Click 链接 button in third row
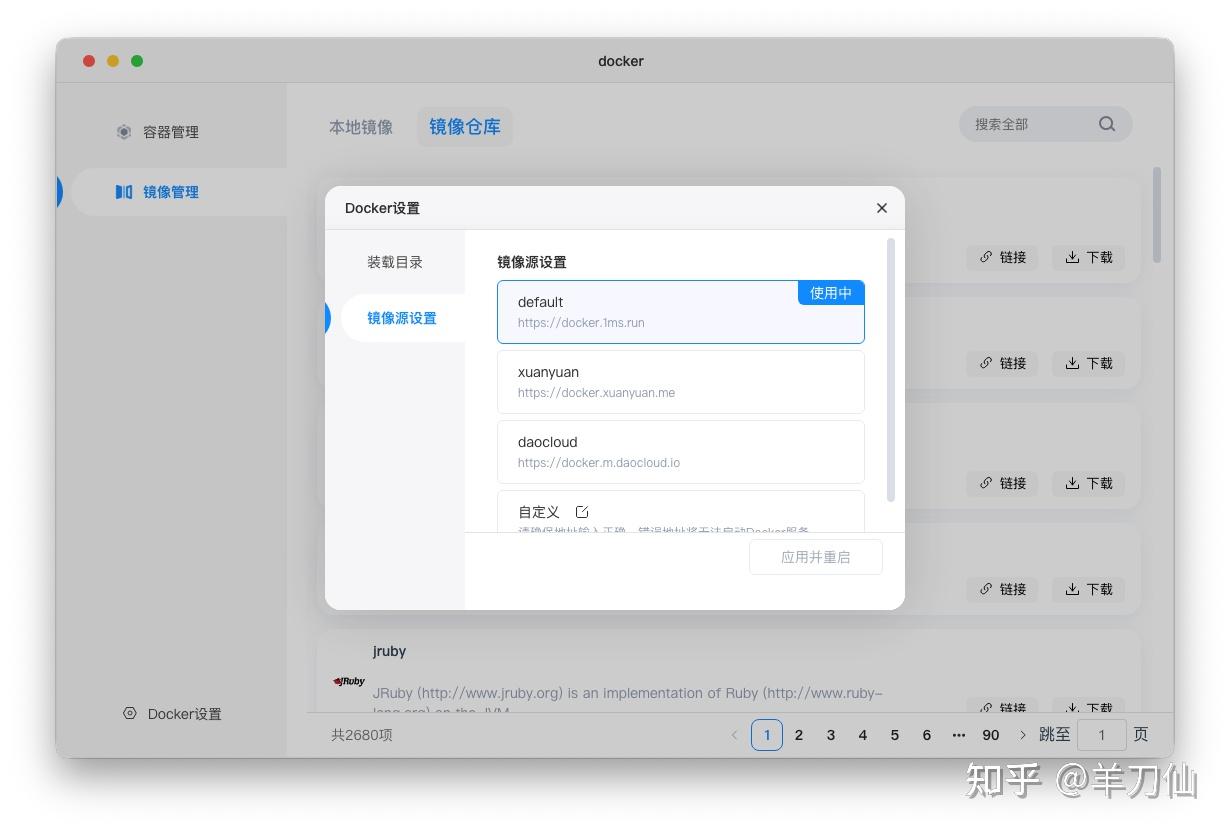The image size is (1230, 832). [x=1003, y=483]
